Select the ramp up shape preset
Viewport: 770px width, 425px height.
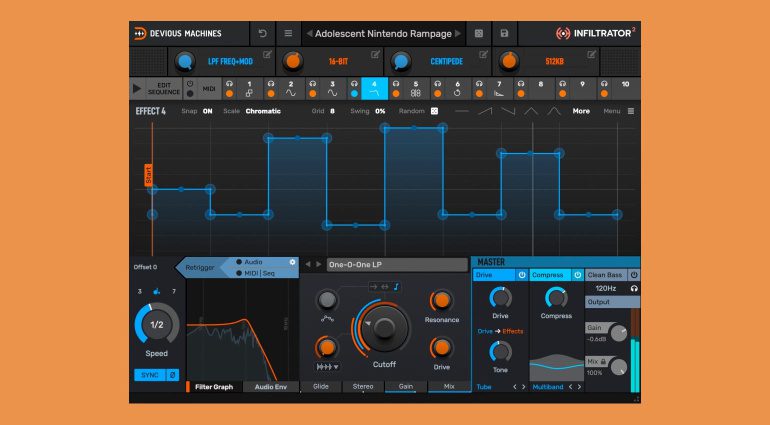[485, 112]
